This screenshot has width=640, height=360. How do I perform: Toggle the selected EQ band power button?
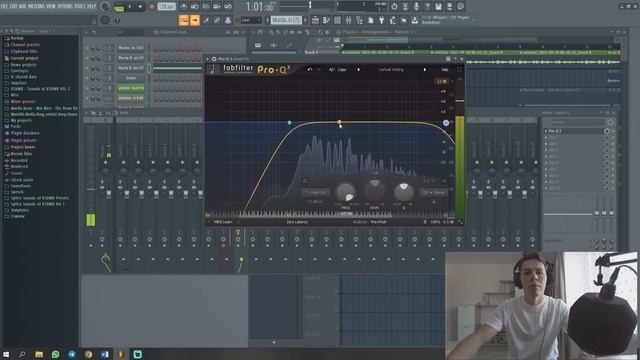click(x=305, y=181)
